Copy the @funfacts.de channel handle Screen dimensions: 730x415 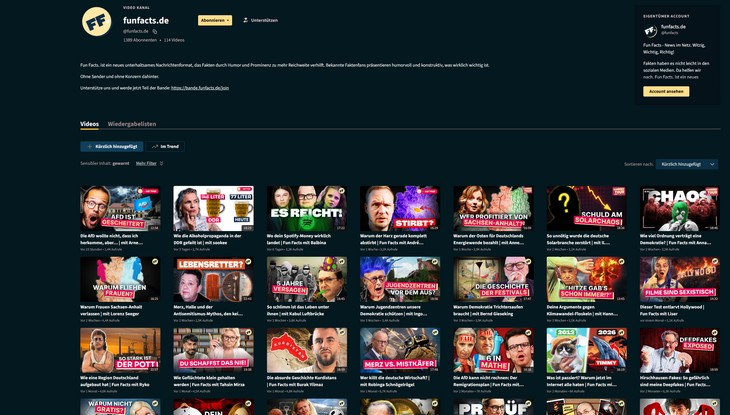pyautogui.click(x=155, y=32)
